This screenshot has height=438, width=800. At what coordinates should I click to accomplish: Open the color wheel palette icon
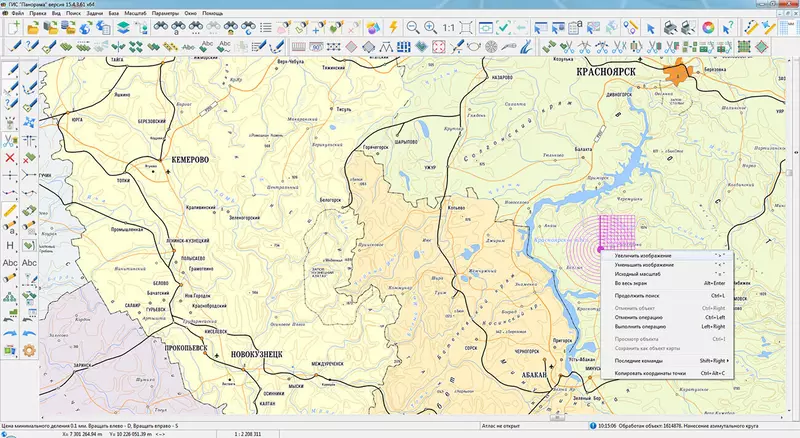point(708,27)
